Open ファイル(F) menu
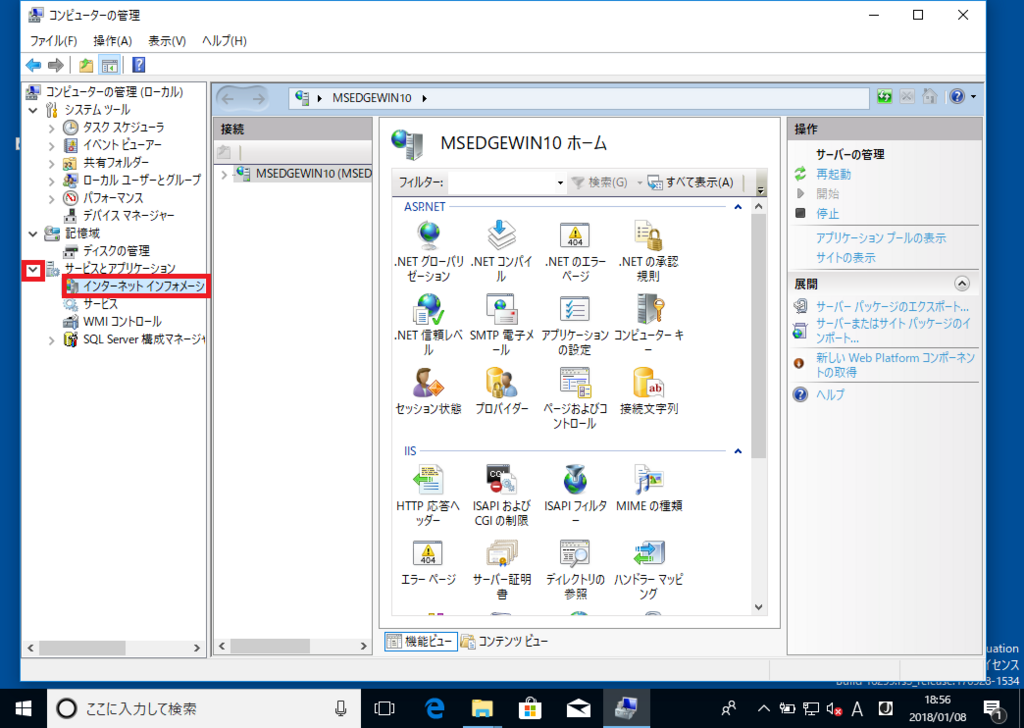Image resolution: width=1024 pixels, height=728 pixels. 54,40
